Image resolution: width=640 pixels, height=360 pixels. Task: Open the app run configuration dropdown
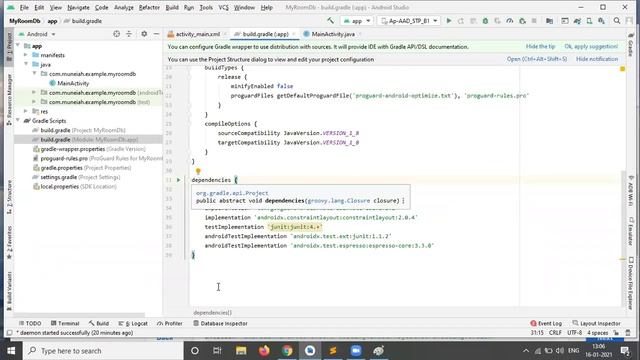coord(357,21)
